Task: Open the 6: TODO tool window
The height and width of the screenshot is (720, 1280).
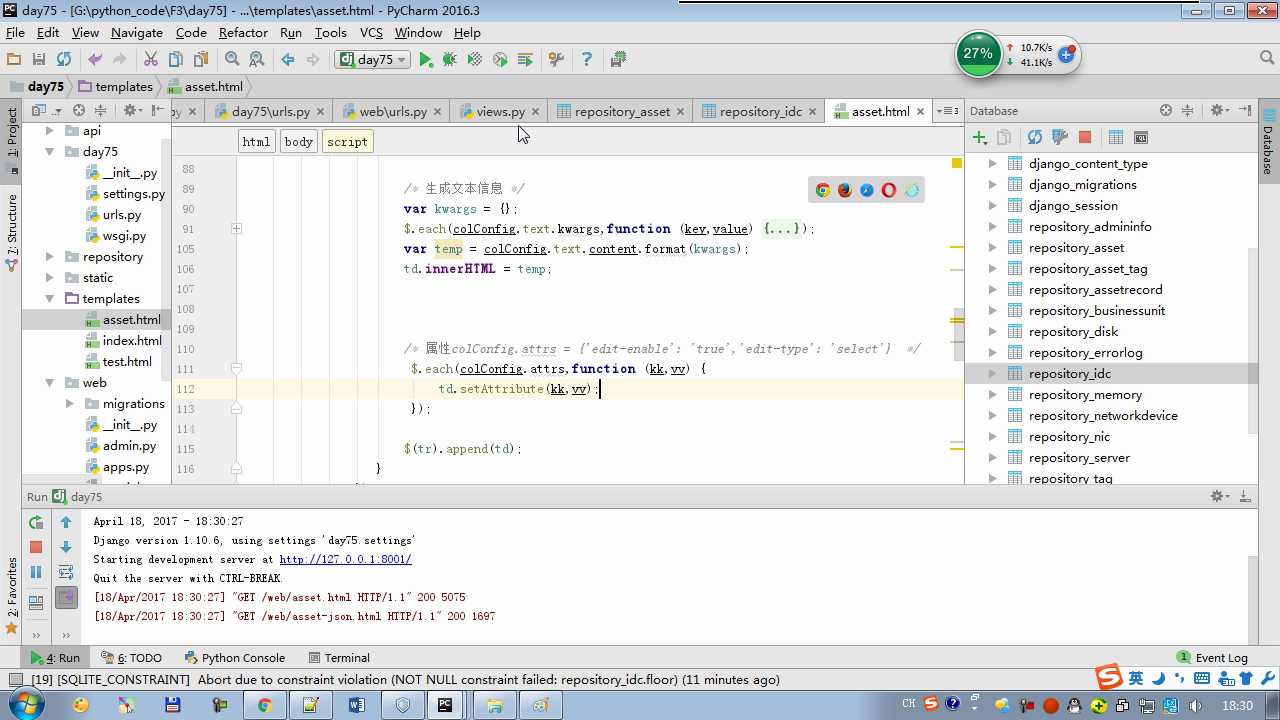Action: (x=131, y=658)
